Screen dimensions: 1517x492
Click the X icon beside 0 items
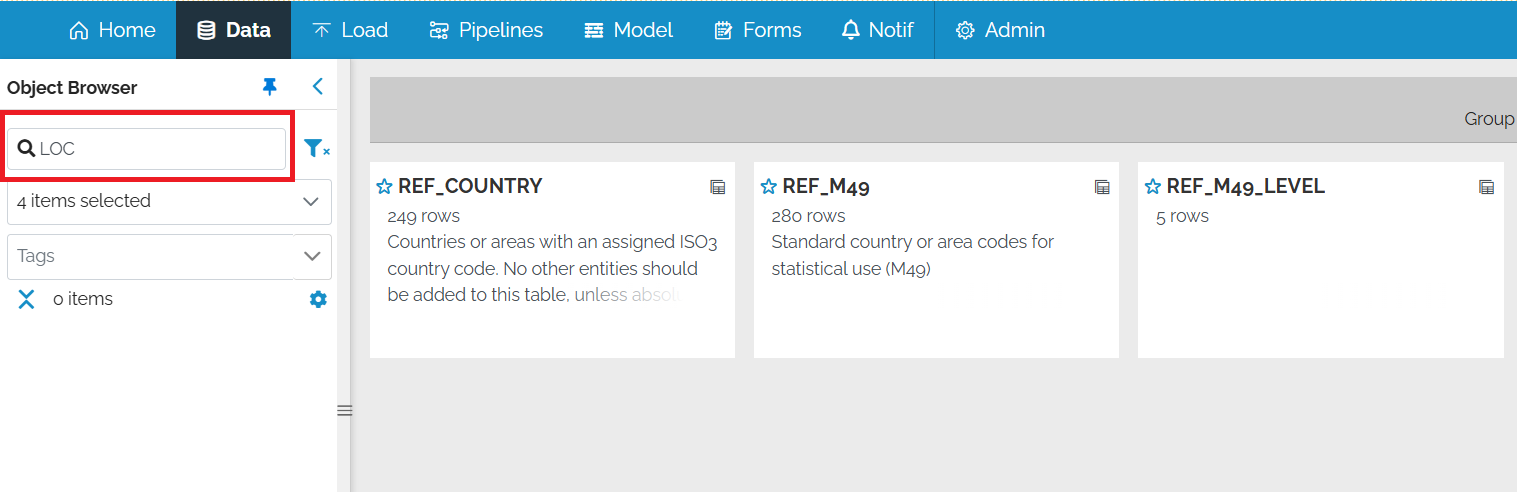[x=27, y=299]
